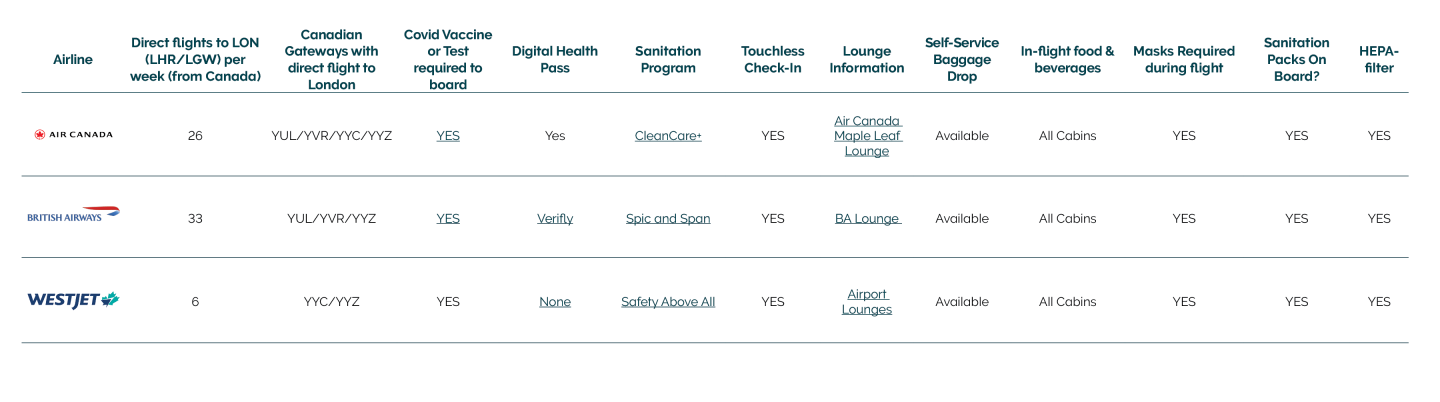Open the BA Lounge link

coord(867,218)
